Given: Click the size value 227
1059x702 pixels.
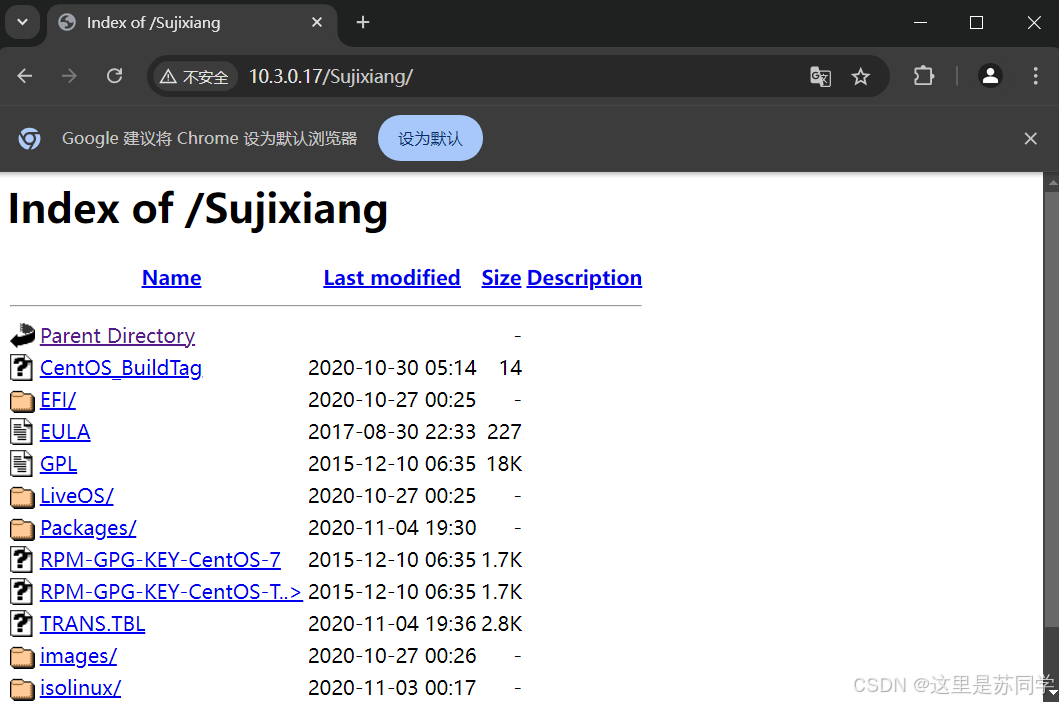Looking at the screenshot, I should click(x=505, y=432).
